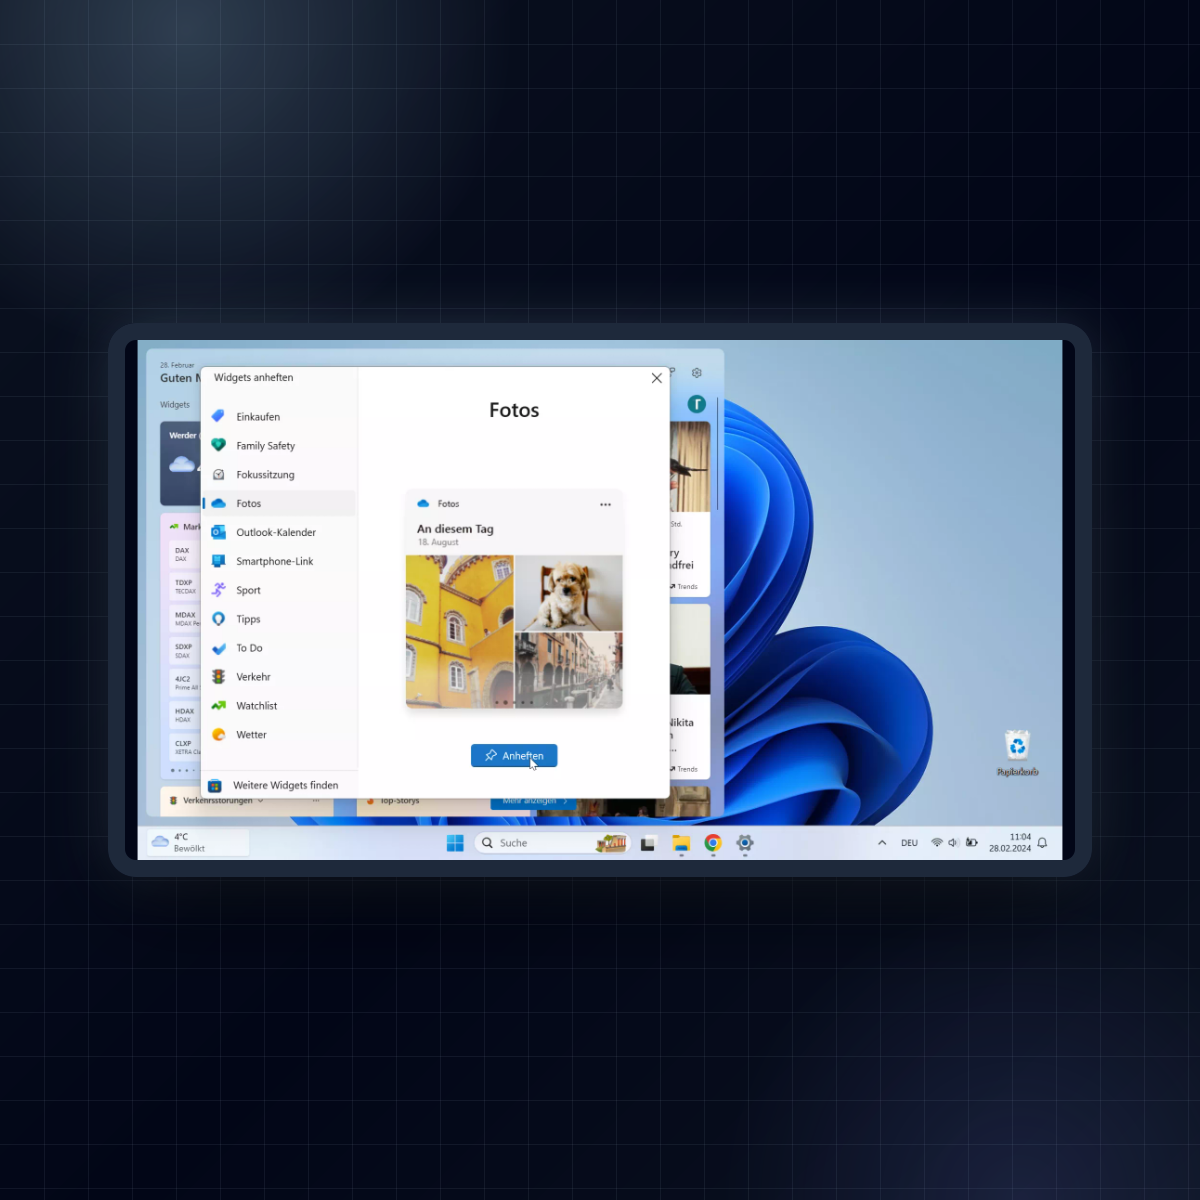Screen dimensions: 1200x1200
Task: Select the Wetter widget entry
Action: [x=279, y=735]
